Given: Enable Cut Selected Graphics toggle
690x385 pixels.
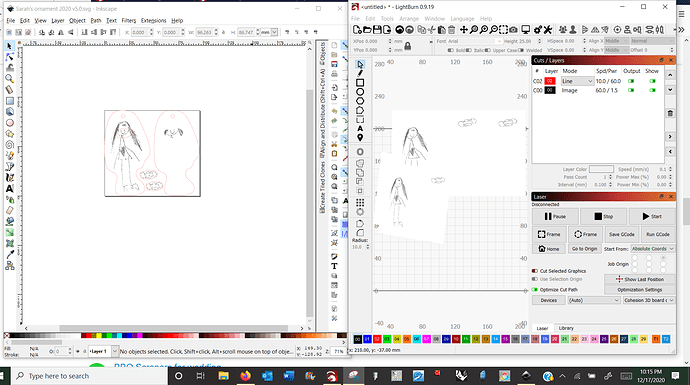Looking at the screenshot, I should click(x=535, y=271).
